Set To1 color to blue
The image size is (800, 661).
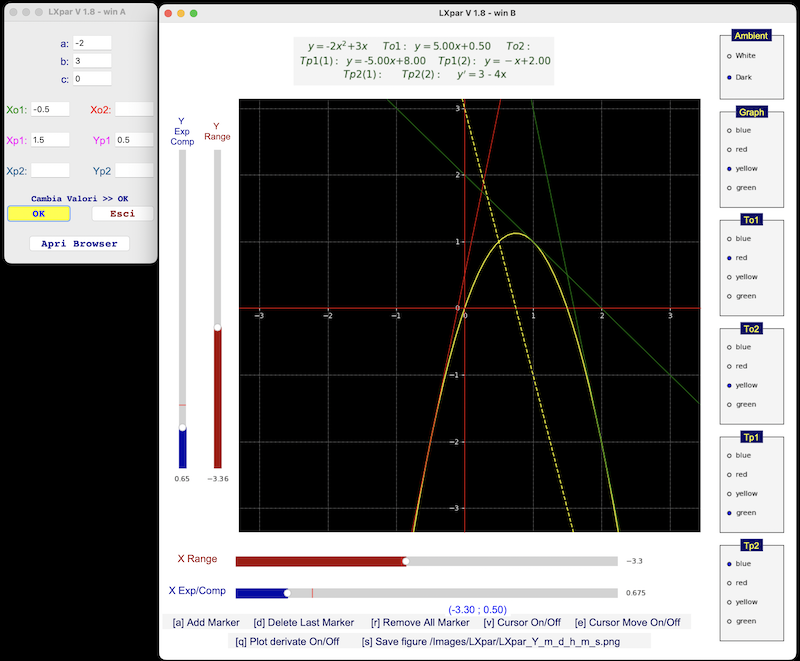(729, 239)
